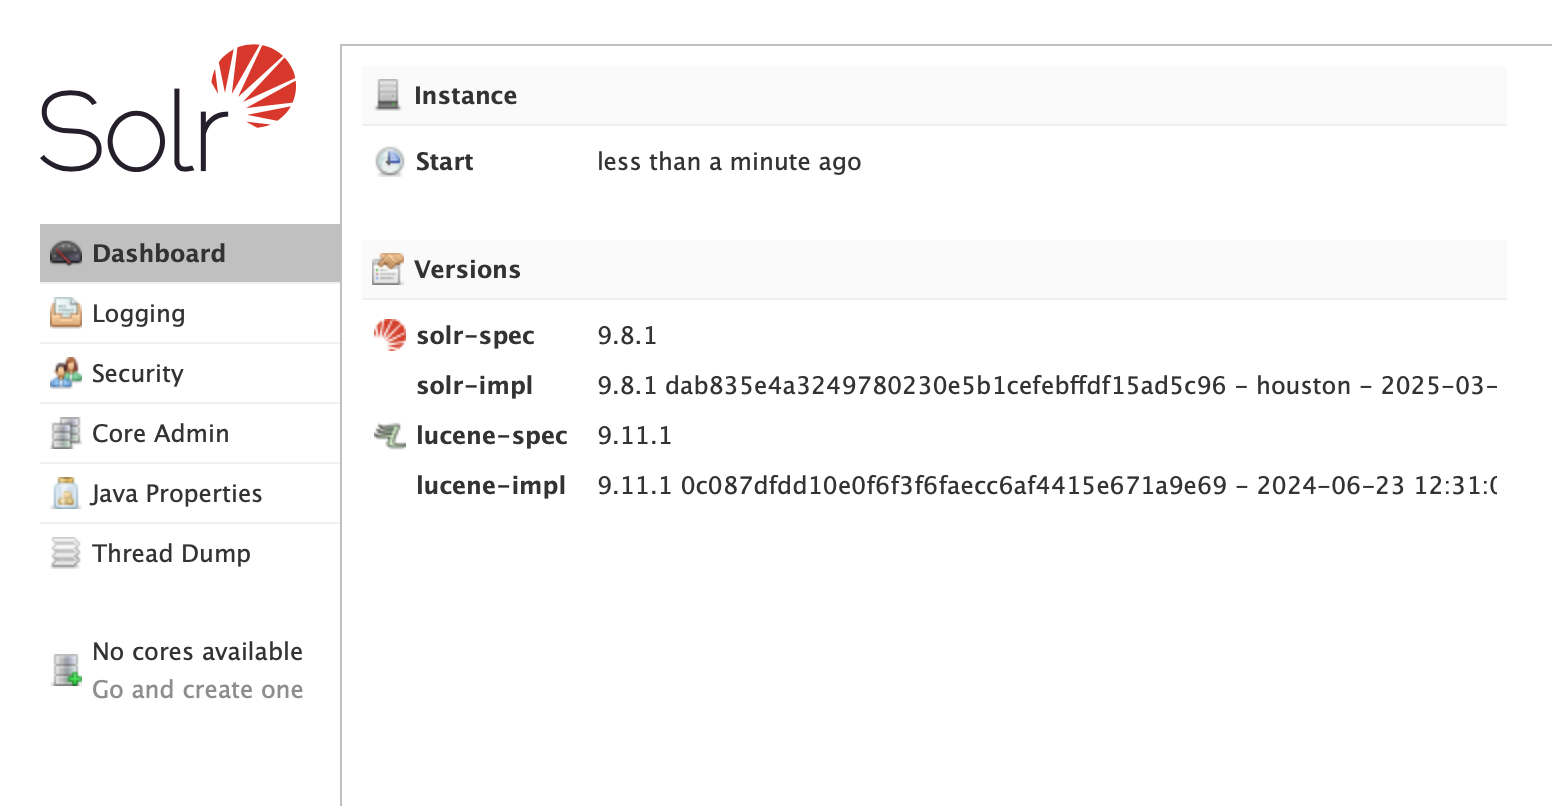
Task: Select the 'No cores available' text
Action: click(x=197, y=651)
